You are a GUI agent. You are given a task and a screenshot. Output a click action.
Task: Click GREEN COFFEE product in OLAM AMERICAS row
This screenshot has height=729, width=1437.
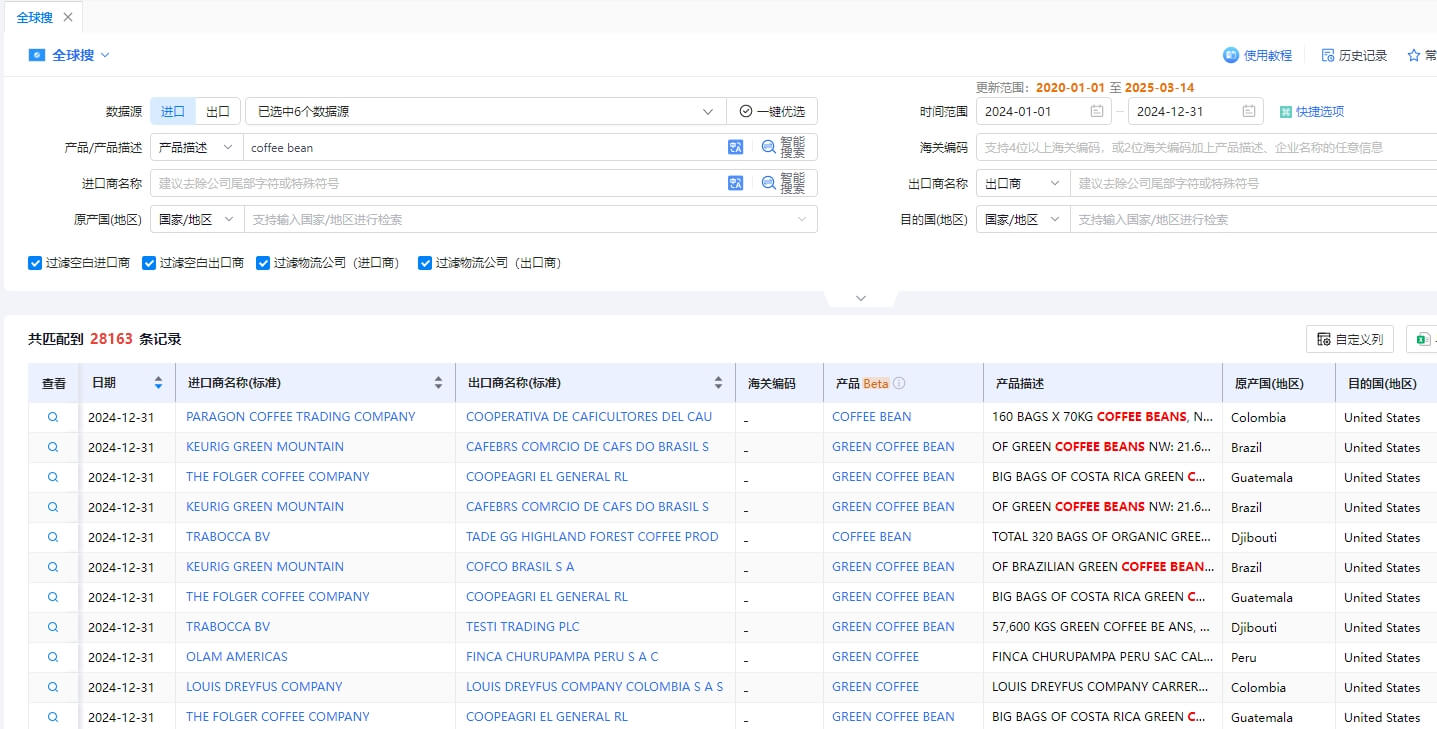click(x=875, y=657)
